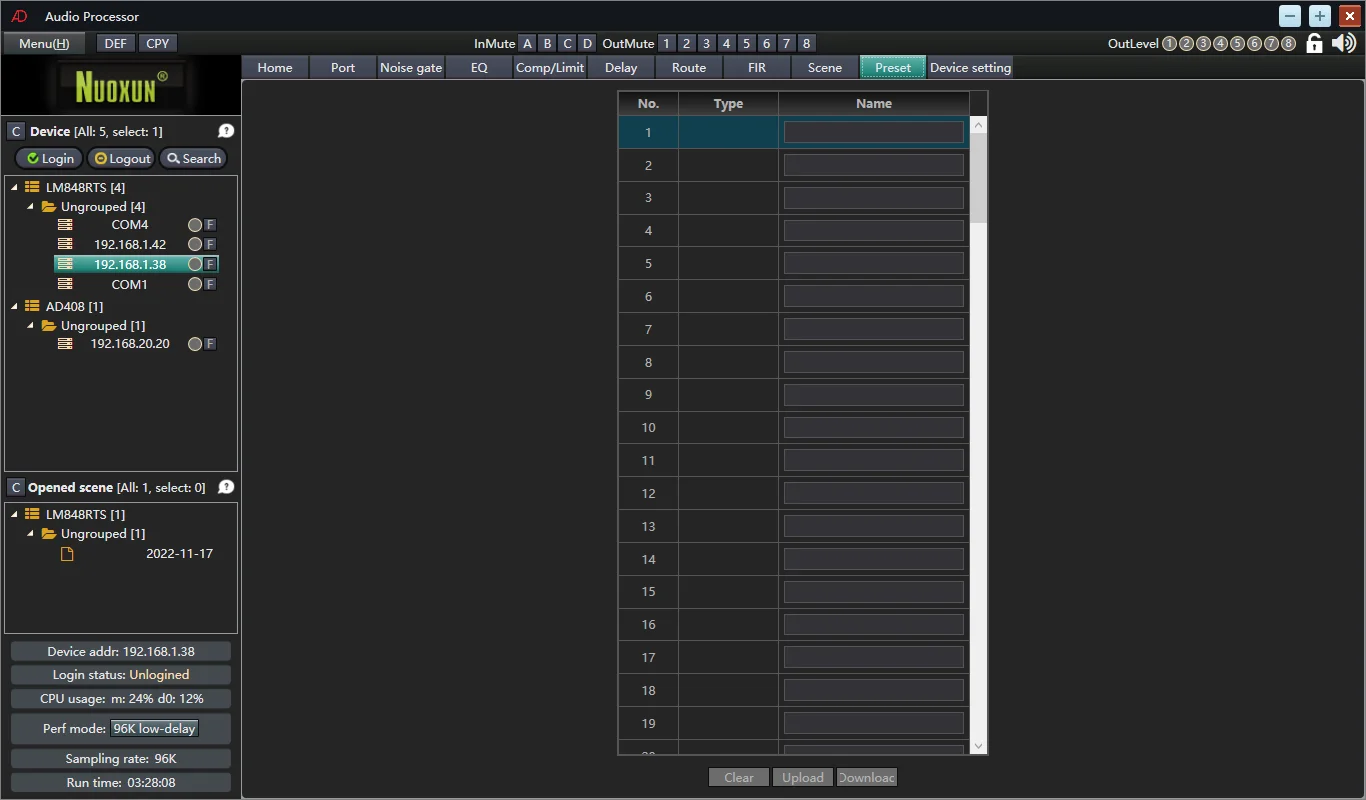Click OutLevel indicator number 5
Viewport: 1366px width, 800px height.
tap(1237, 44)
